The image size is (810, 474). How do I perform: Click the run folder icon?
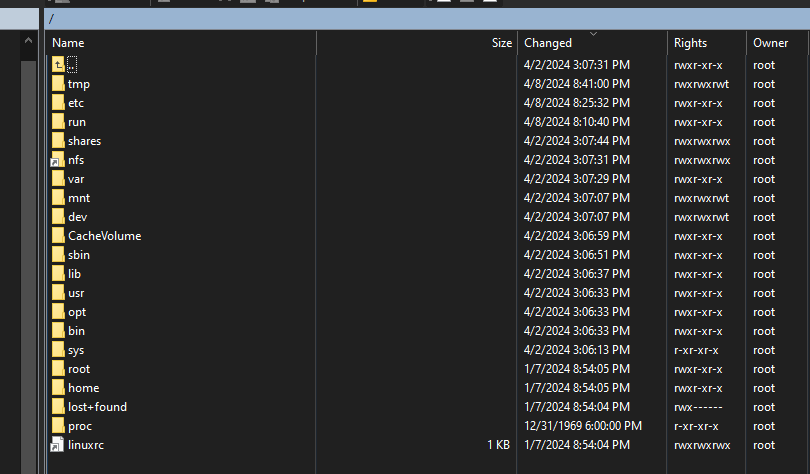click(58, 122)
